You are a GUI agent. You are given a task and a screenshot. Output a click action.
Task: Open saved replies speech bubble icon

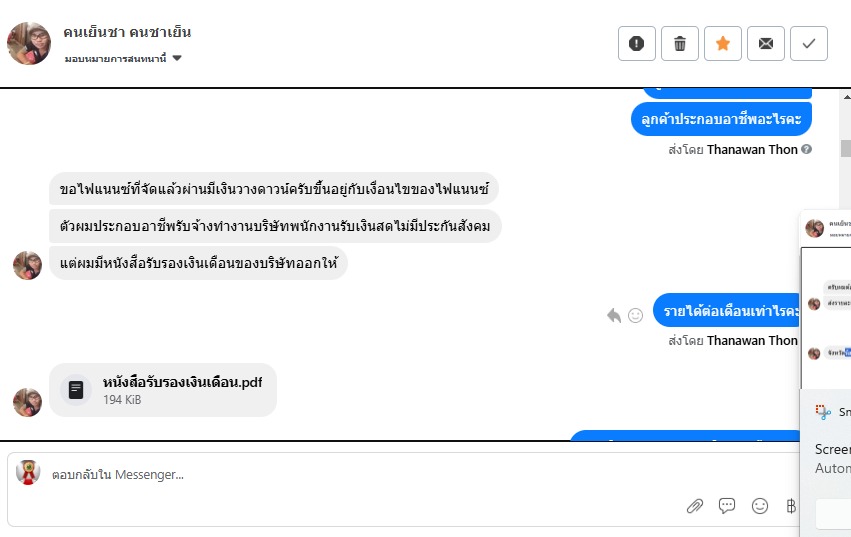pyautogui.click(x=727, y=506)
